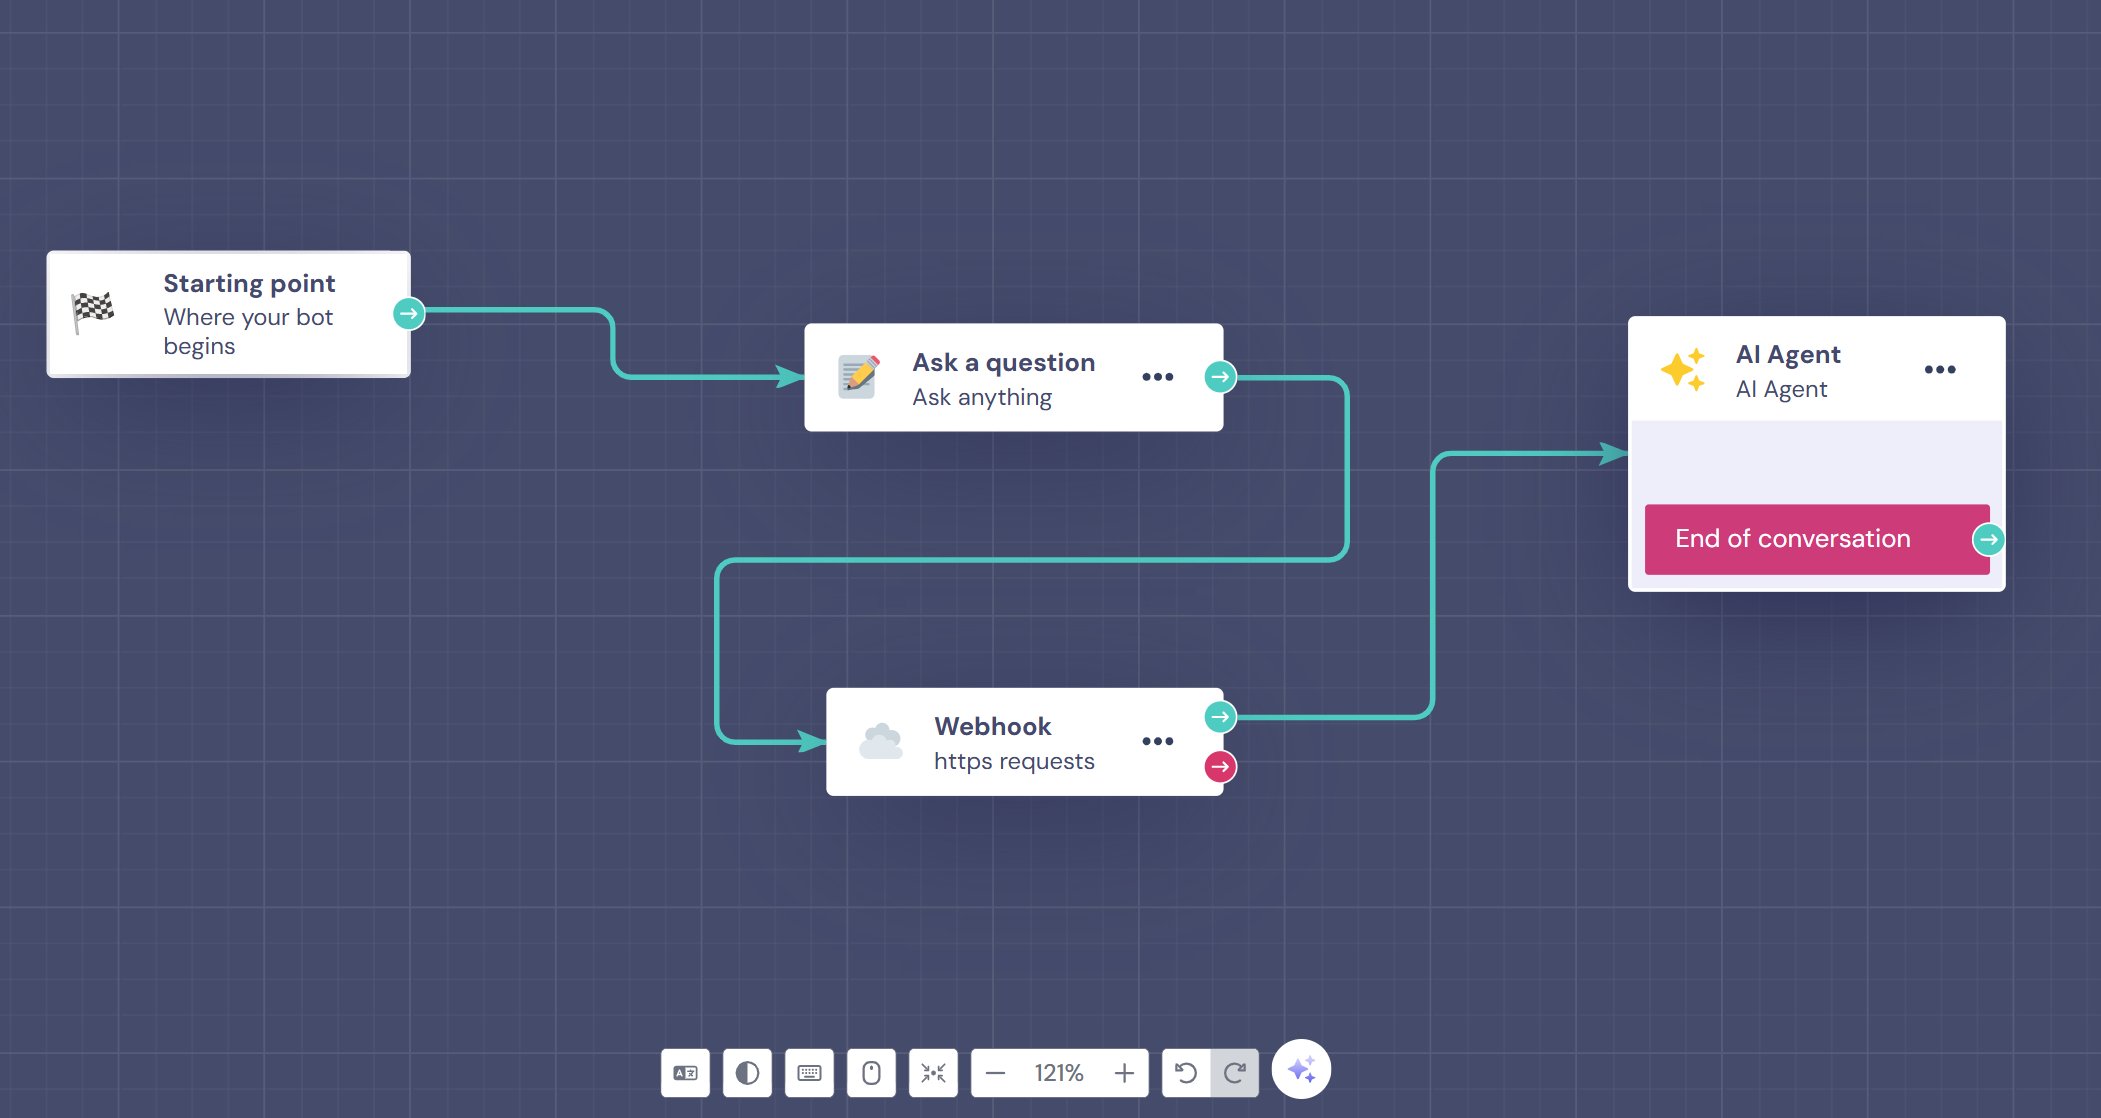Toggle dark/light contrast theme
Screen dimensions: 2101x1118
click(747, 1073)
